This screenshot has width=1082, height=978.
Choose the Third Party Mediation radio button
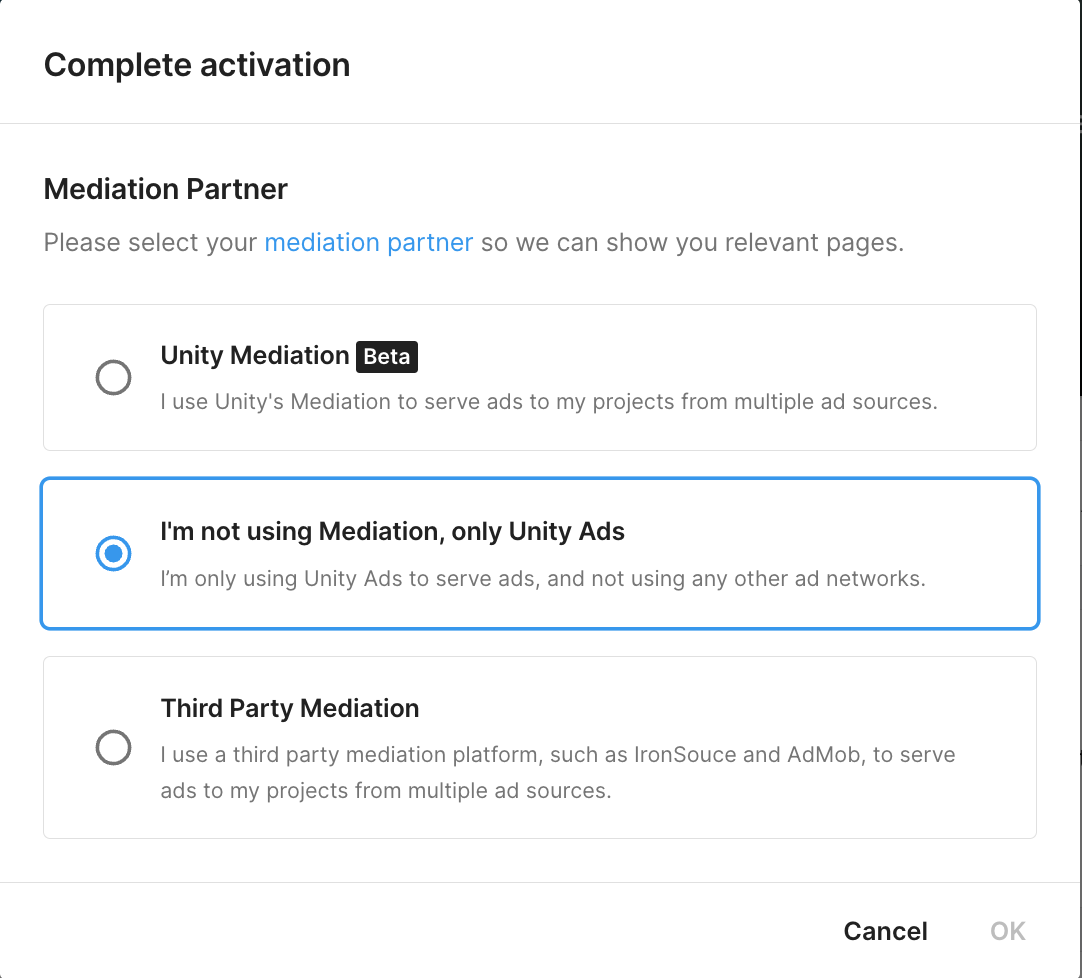(113, 747)
